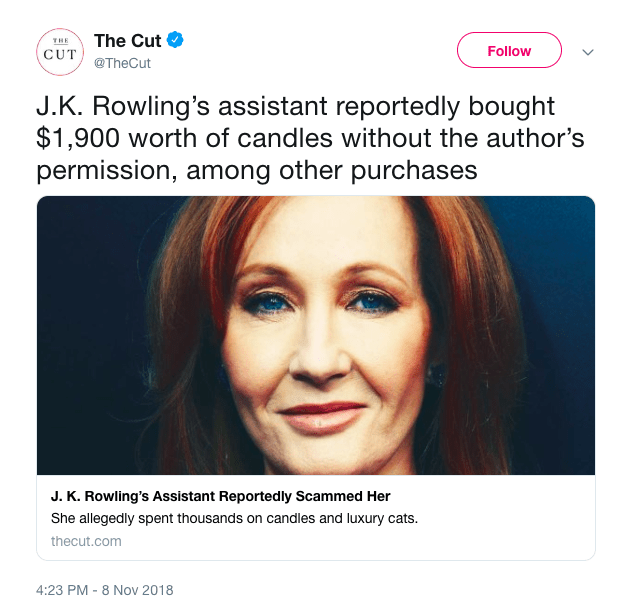629x601 pixels.
Task: Expand the tweet options chevron menu
Action: click(x=588, y=52)
